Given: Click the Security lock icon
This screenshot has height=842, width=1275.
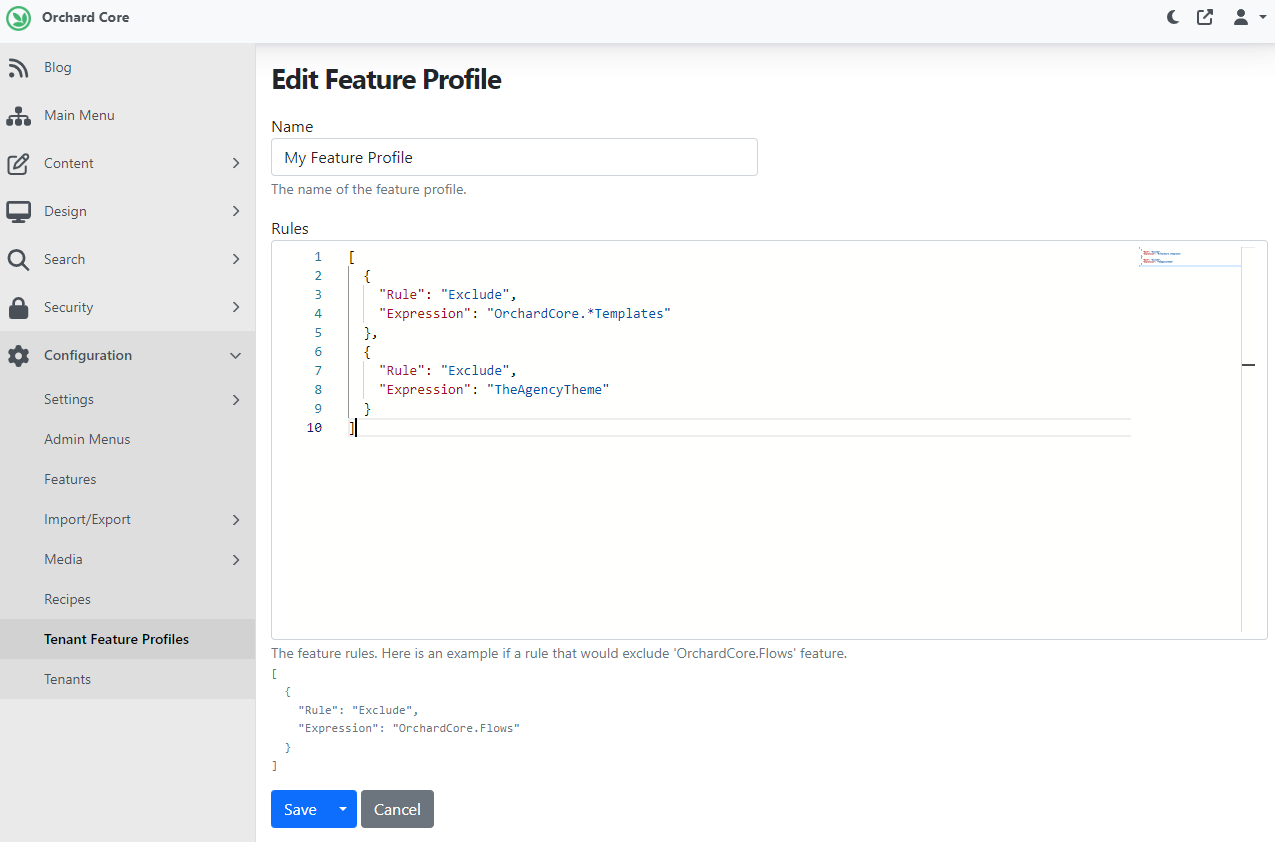Looking at the screenshot, I should pyautogui.click(x=18, y=307).
